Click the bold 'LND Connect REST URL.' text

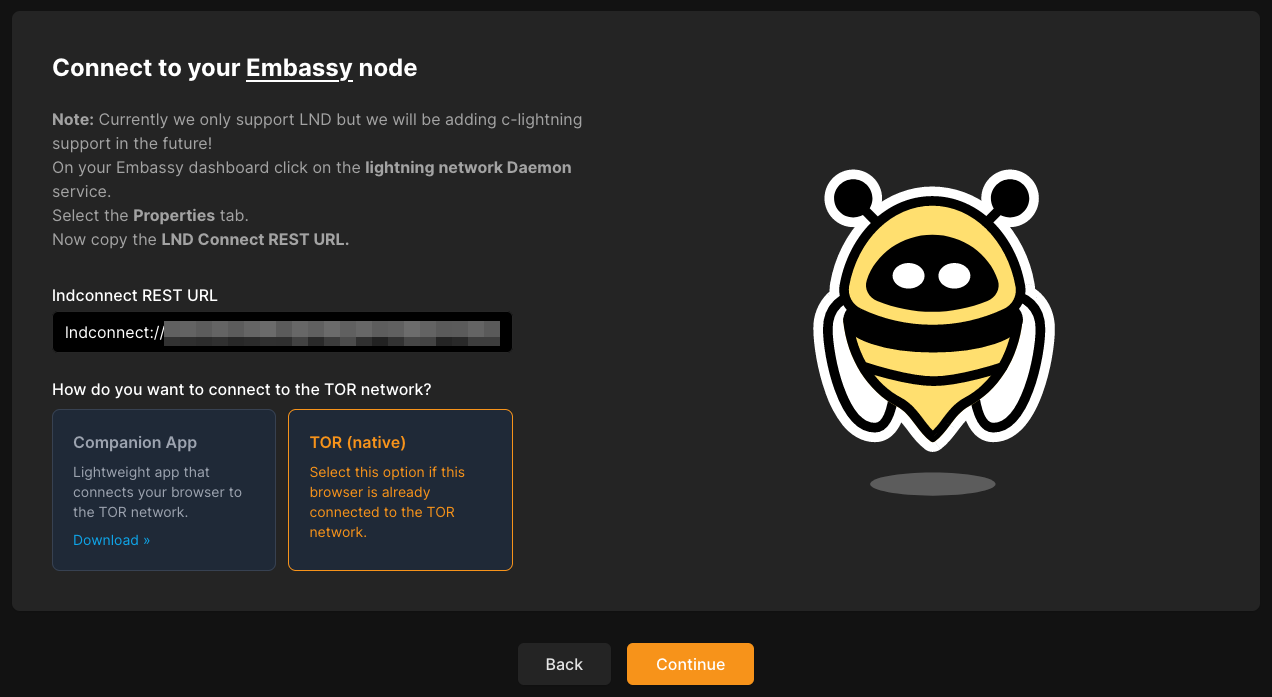(255, 239)
